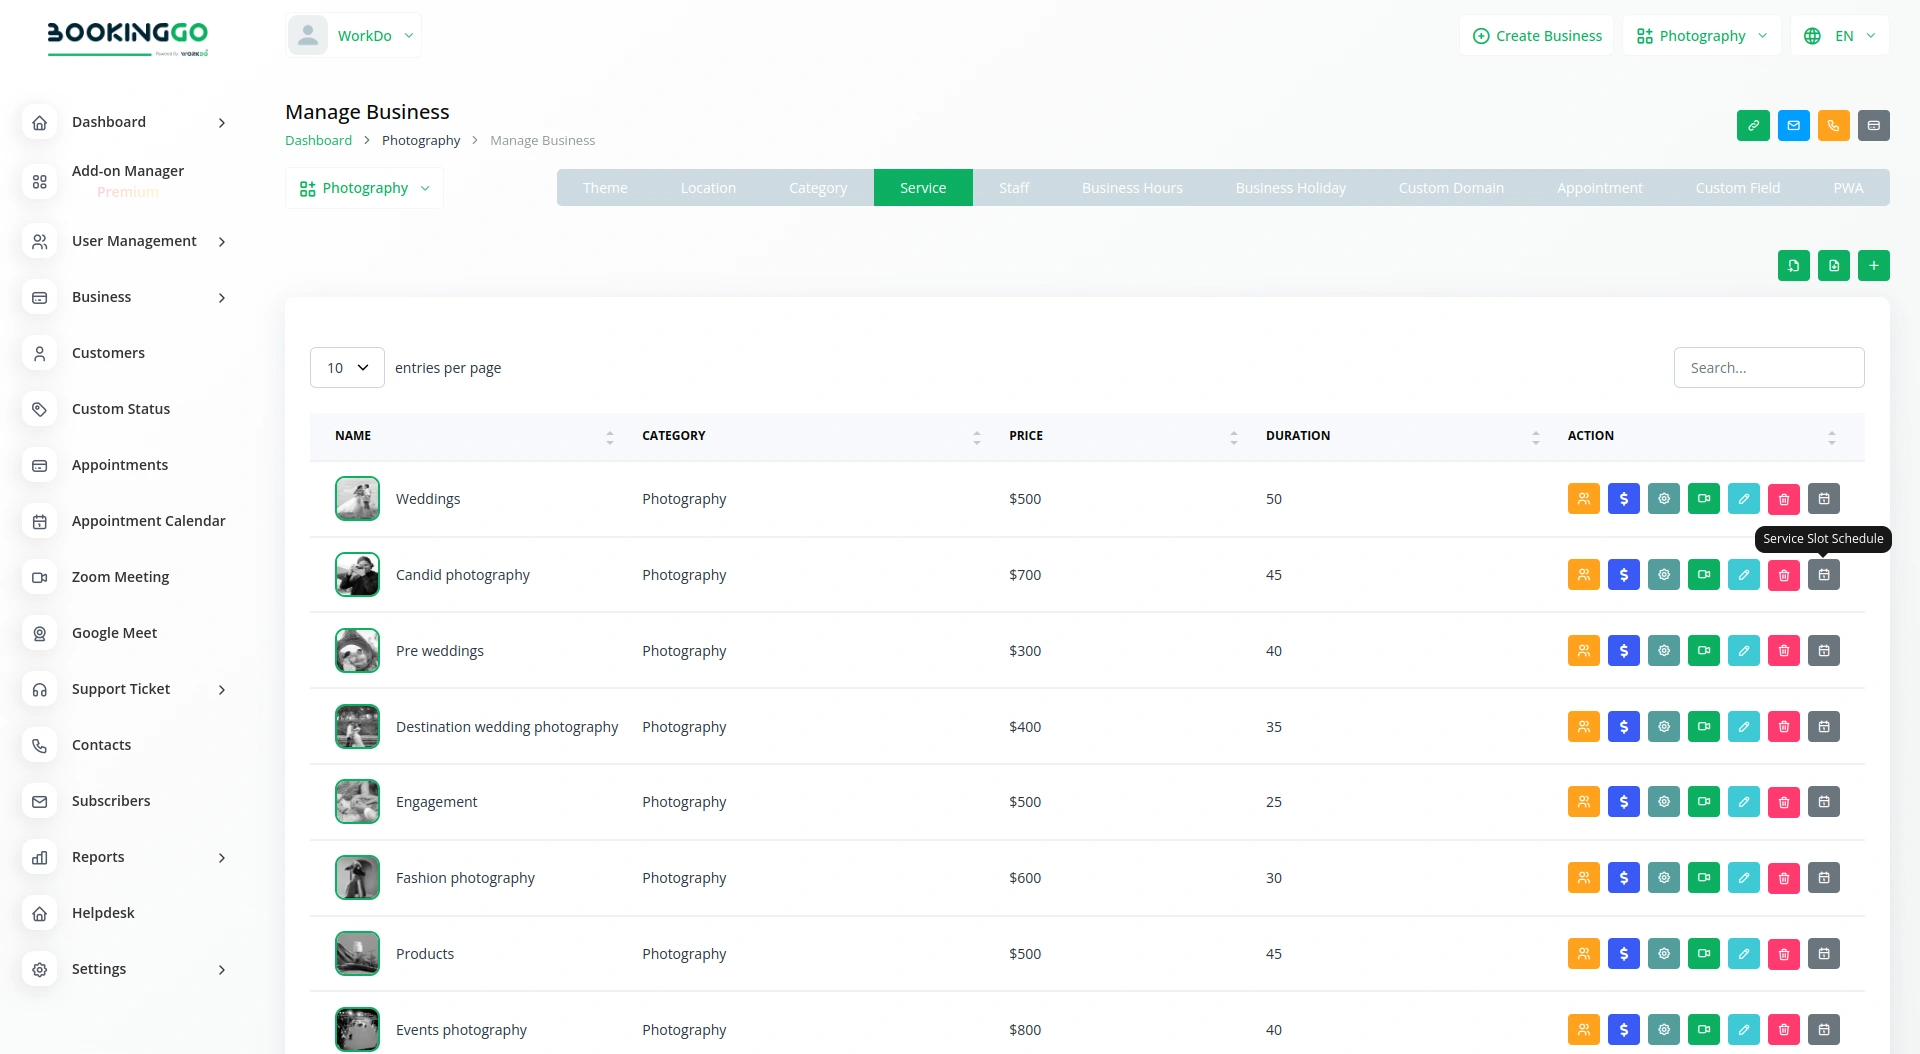This screenshot has height=1054, width=1920.
Task: Assign staff to the Engagement service
Action: coord(1583,801)
